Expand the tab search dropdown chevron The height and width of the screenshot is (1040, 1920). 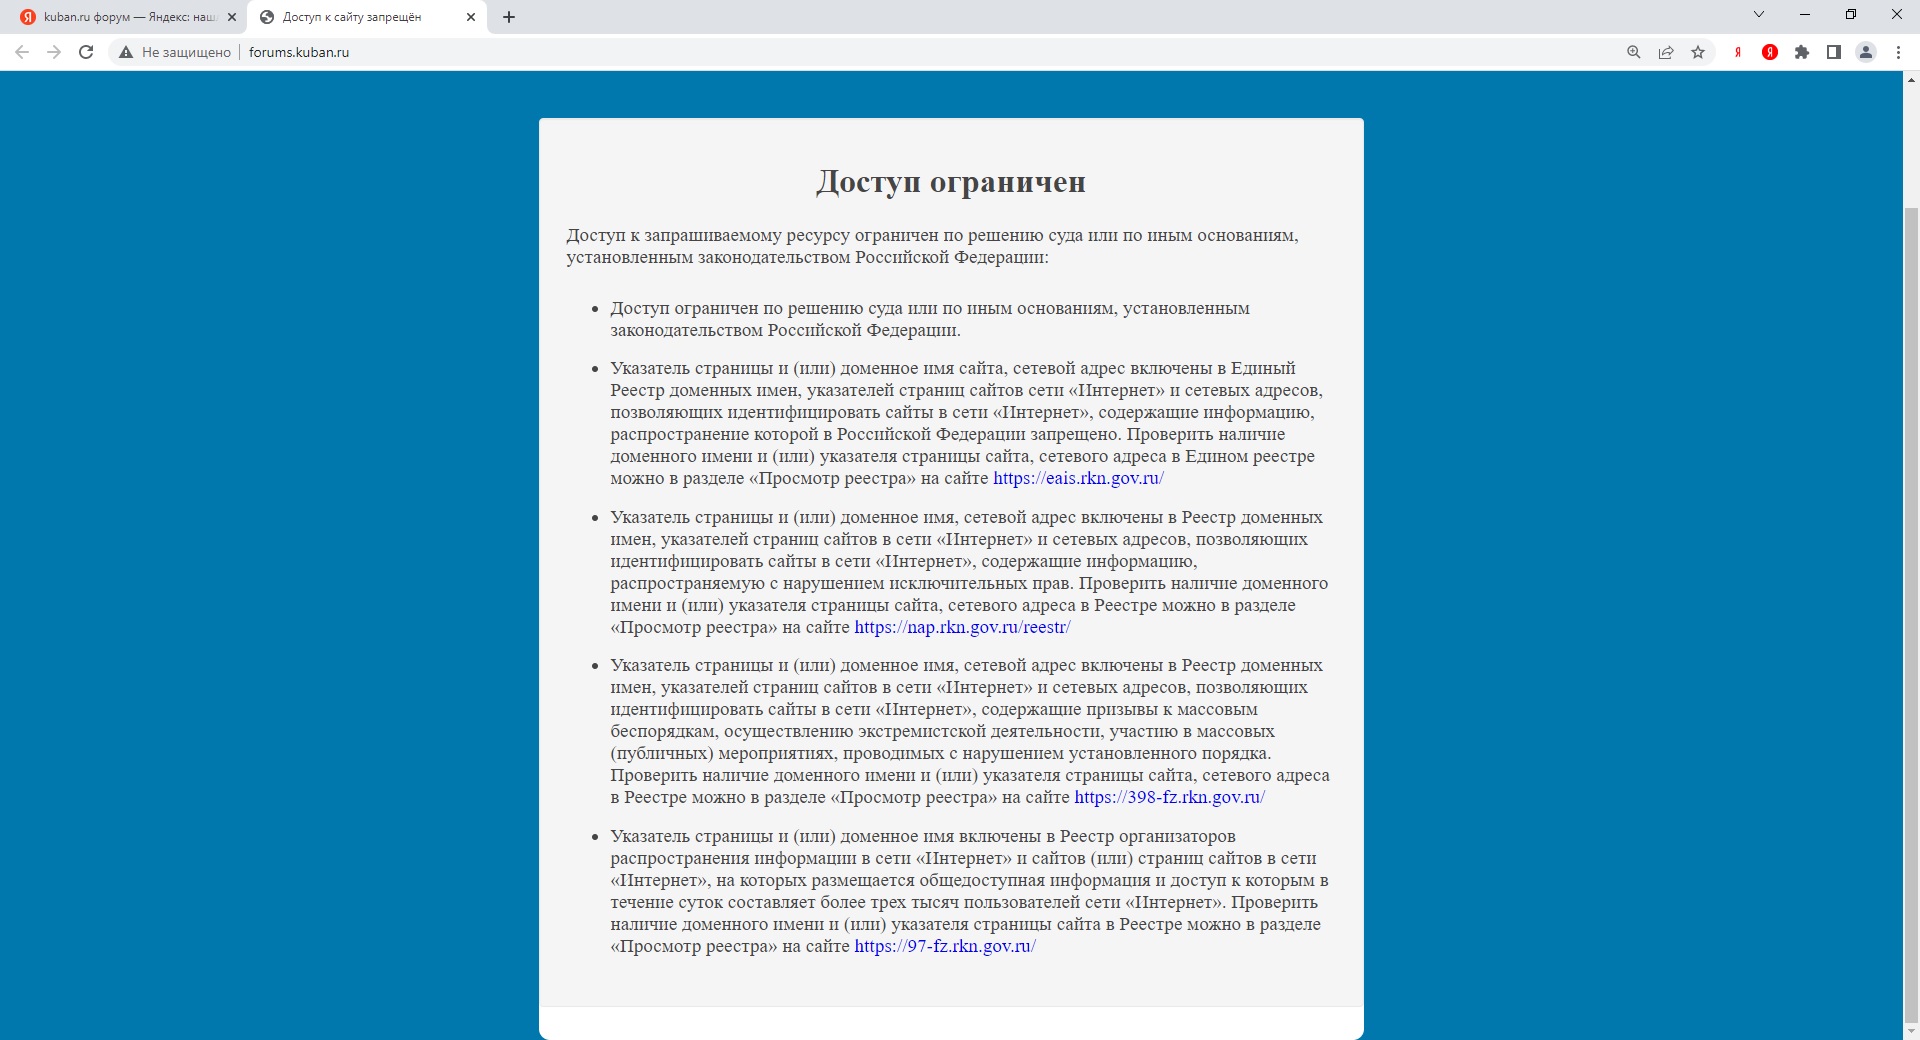pyautogui.click(x=1759, y=14)
